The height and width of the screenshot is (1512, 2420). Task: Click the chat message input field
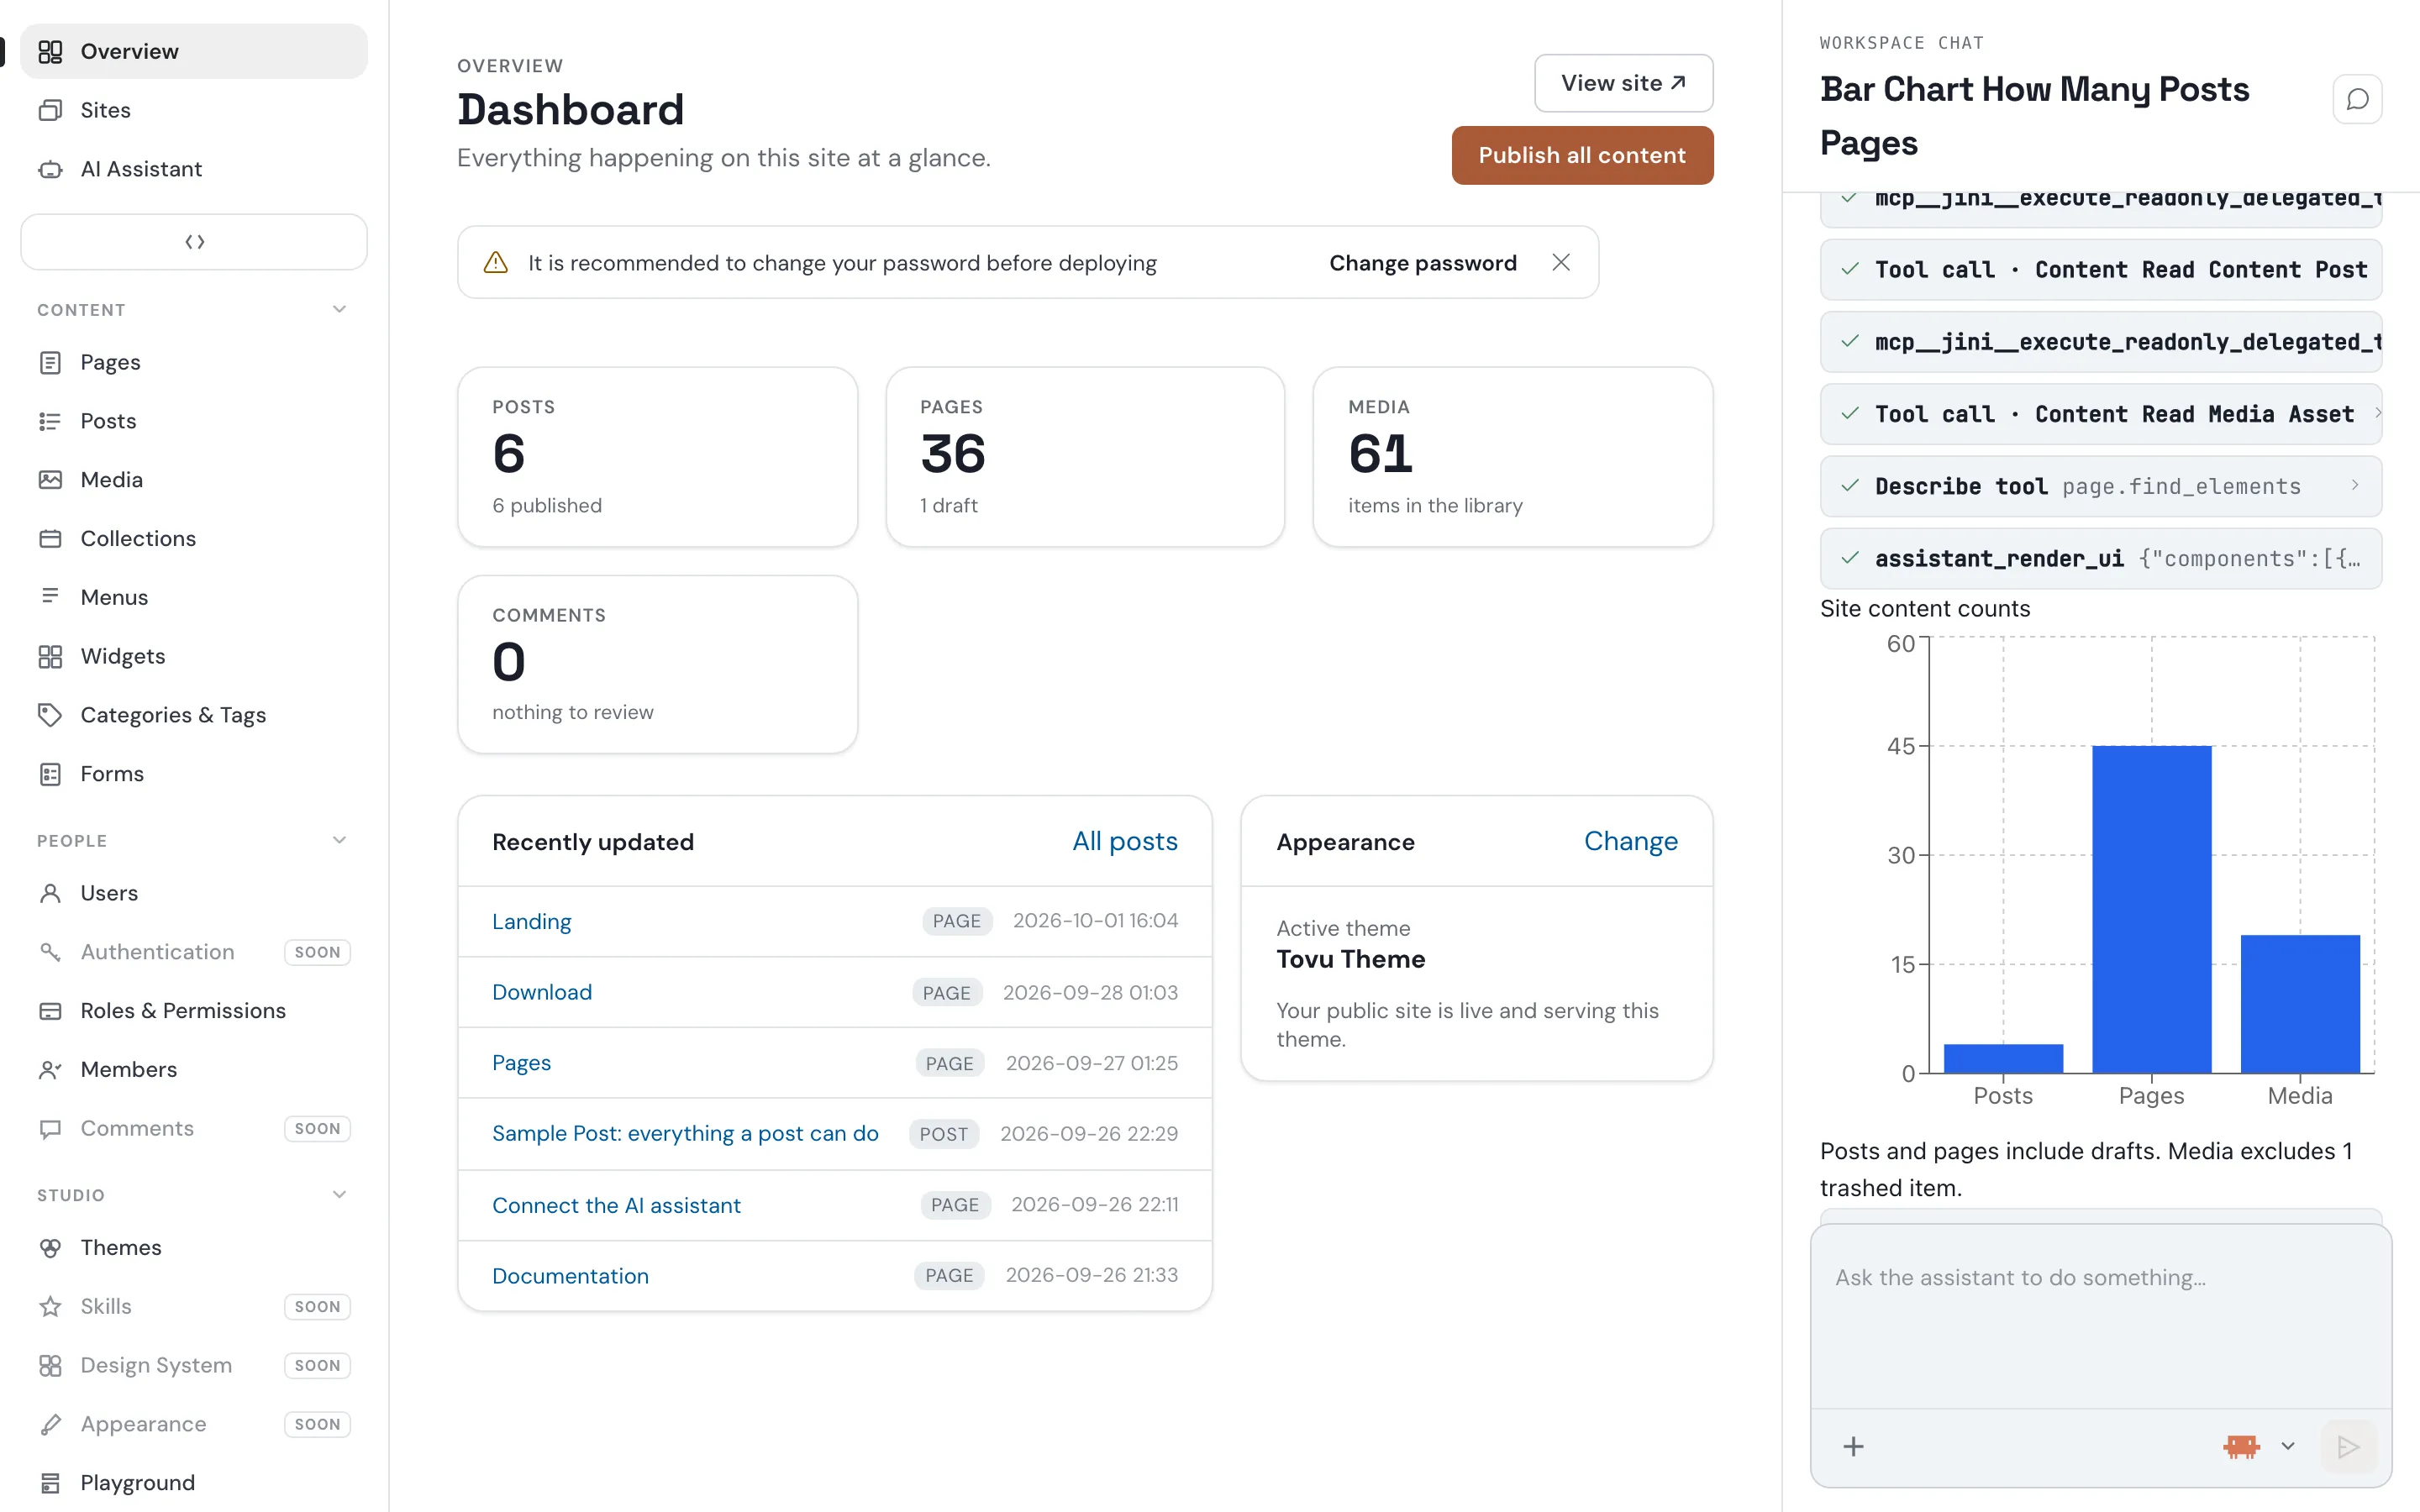[2101, 1315]
